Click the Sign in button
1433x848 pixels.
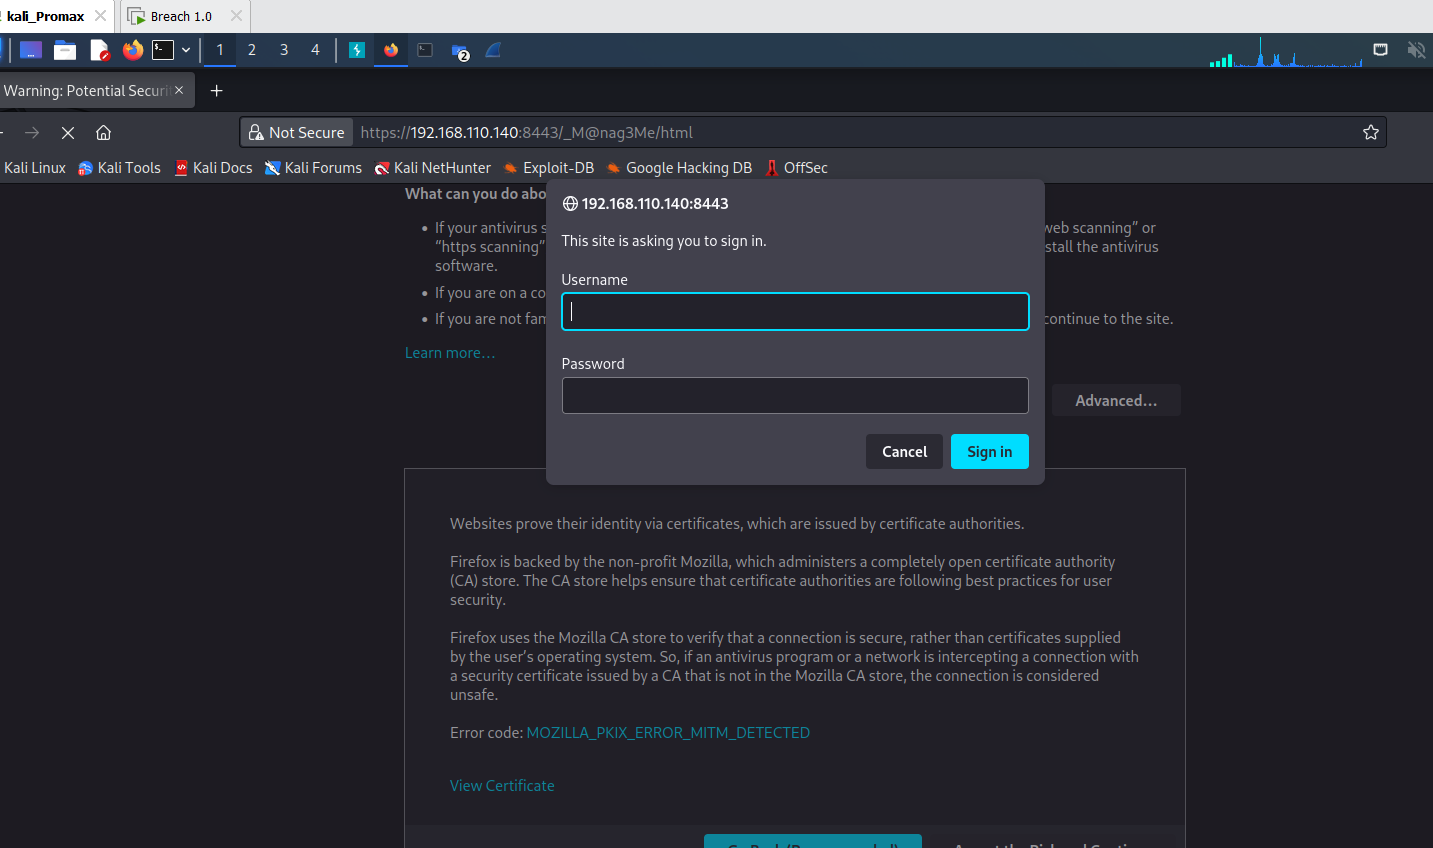point(990,451)
